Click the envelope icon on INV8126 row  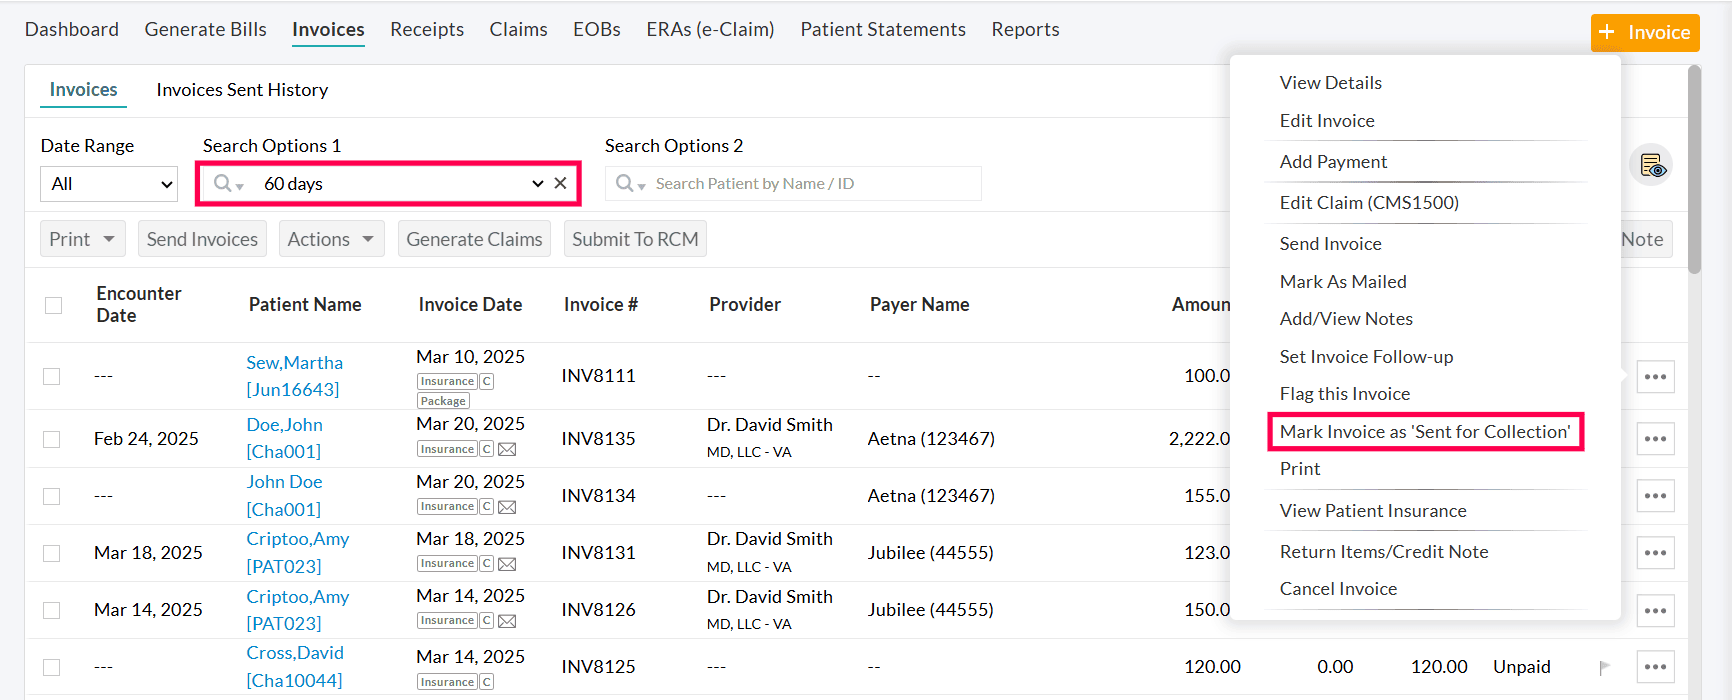(507, 621)
